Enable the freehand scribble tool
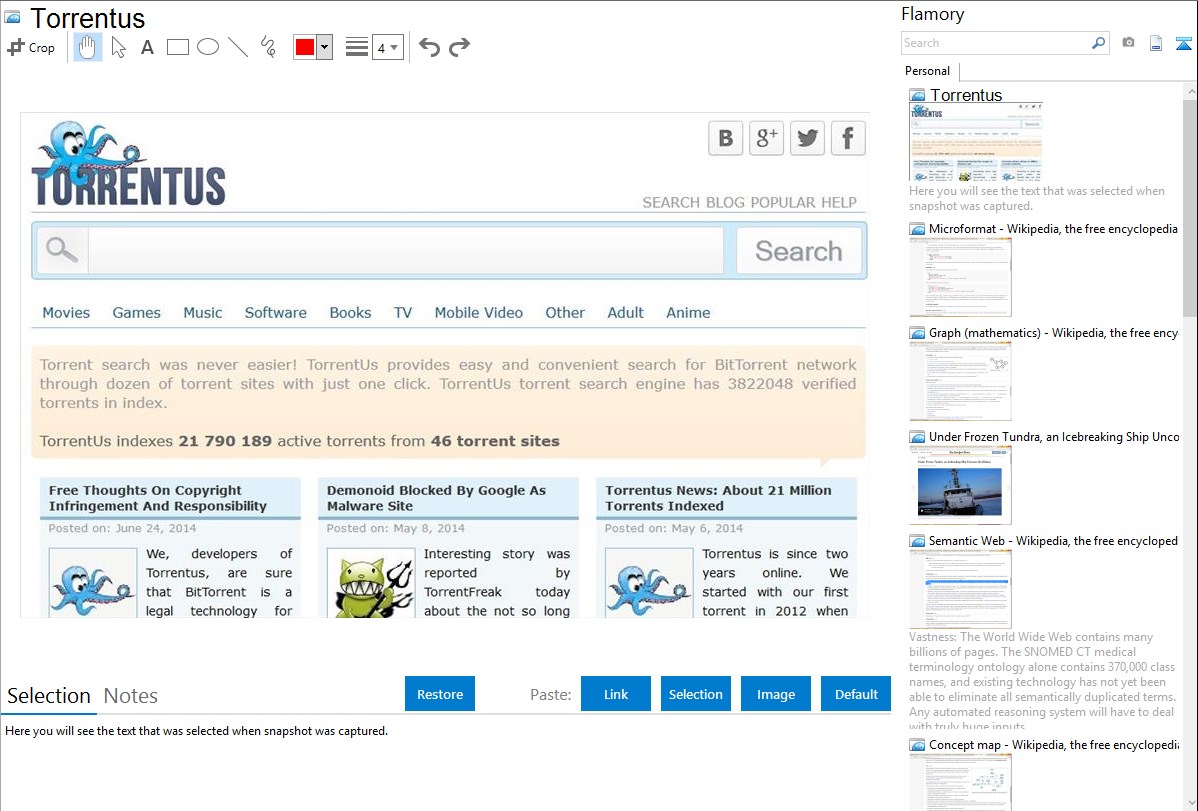 (267, 47)
